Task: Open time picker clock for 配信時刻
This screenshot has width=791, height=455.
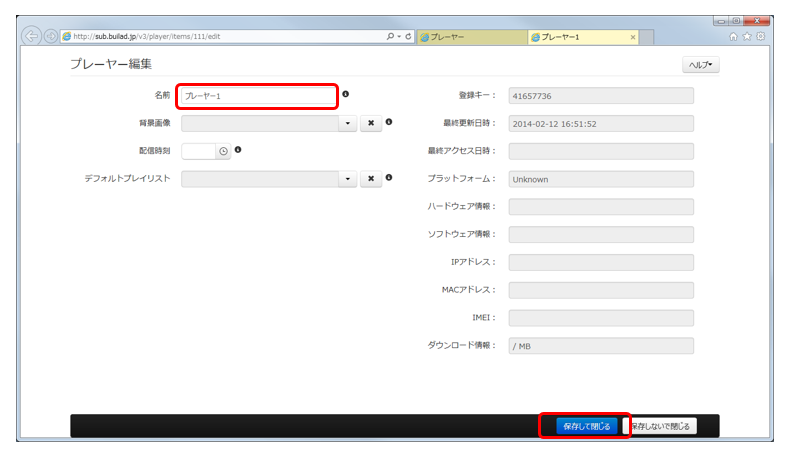Action: click(x=223, y=151)
